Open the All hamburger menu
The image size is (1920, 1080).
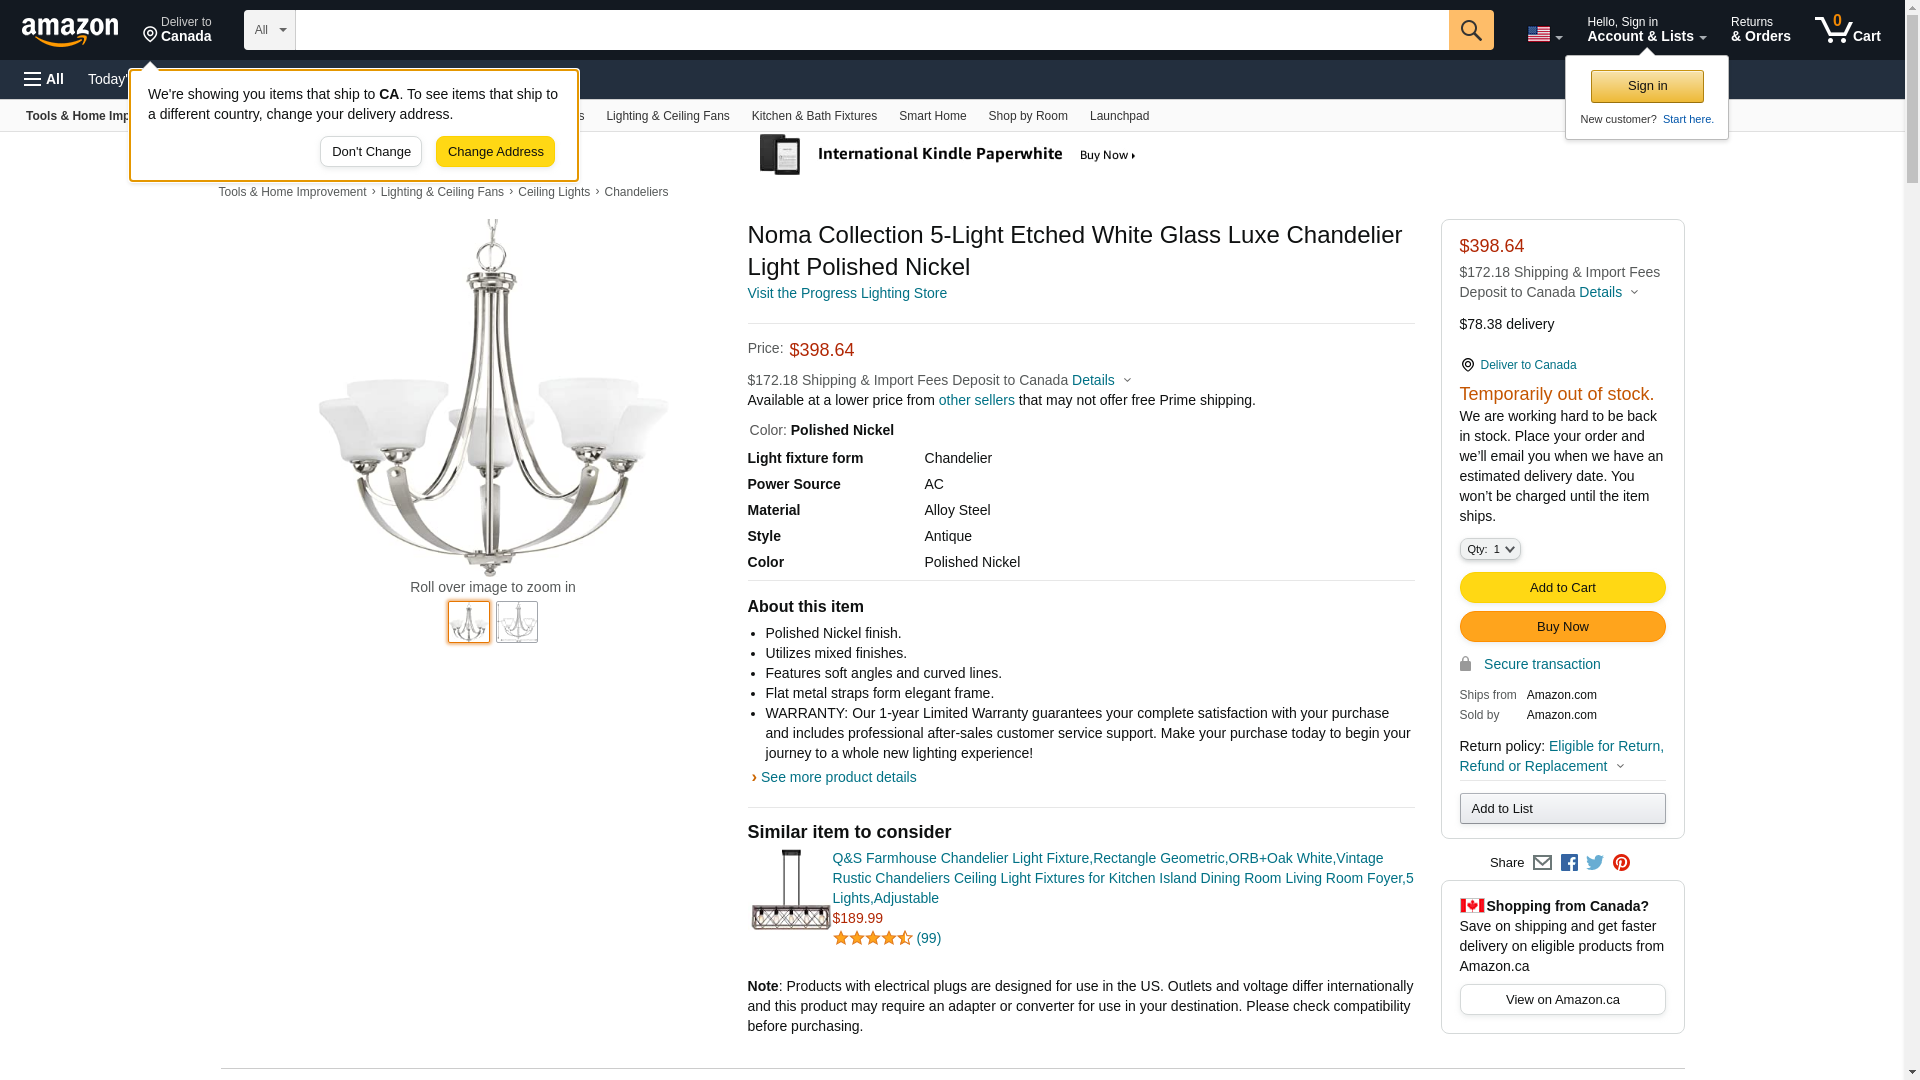44,79
